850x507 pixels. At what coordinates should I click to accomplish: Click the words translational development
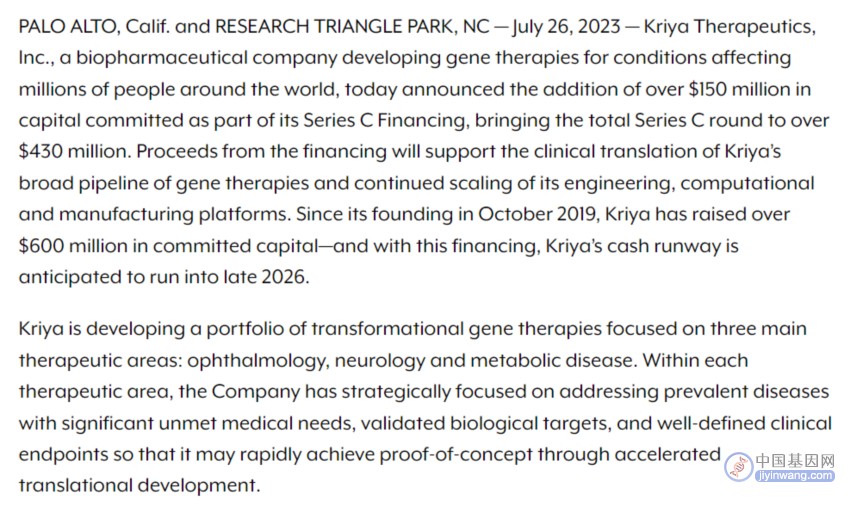pyautogui.click(x=139, y=485)
